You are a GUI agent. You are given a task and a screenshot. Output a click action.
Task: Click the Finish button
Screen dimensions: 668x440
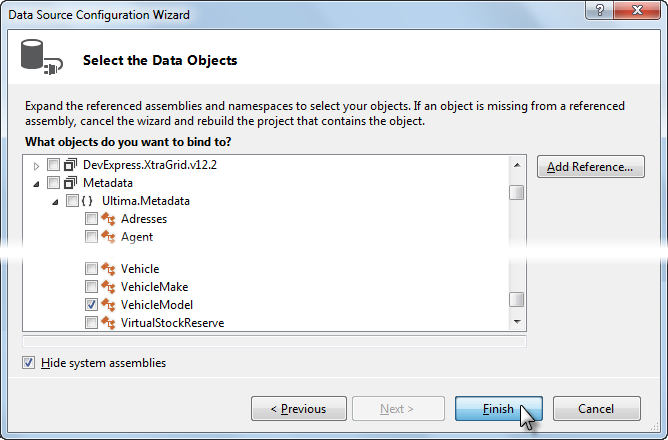[498, 408]
